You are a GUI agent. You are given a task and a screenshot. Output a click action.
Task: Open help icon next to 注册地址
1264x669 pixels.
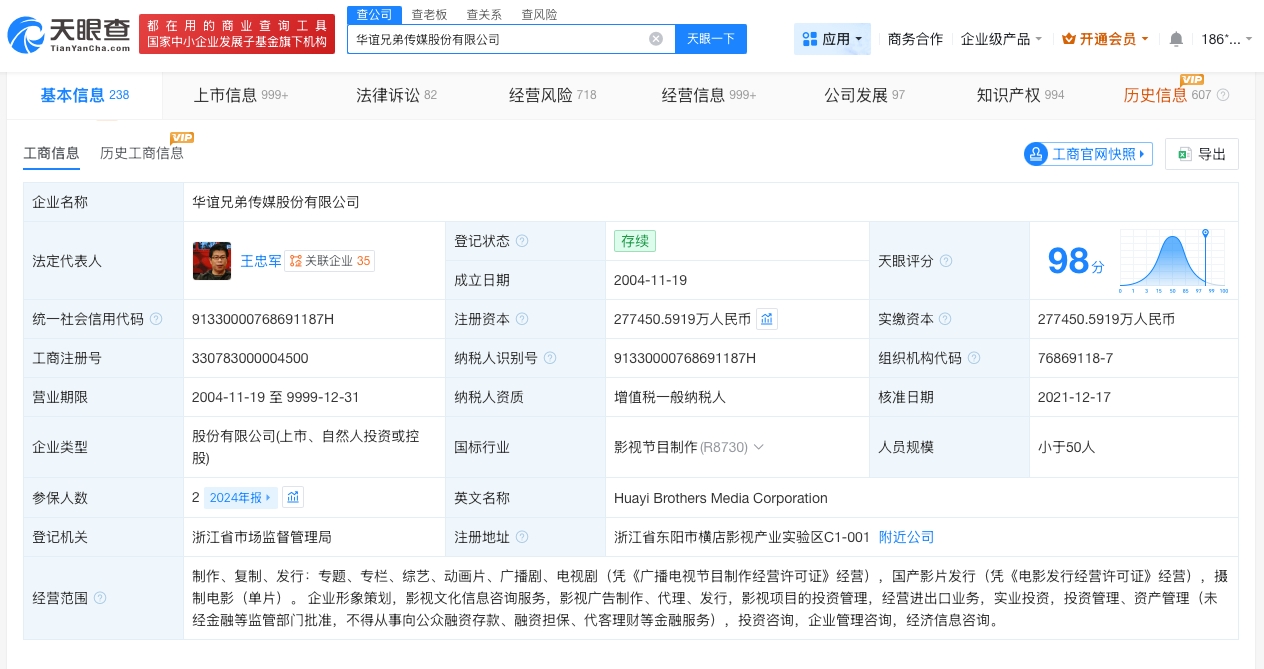point(522,537)
